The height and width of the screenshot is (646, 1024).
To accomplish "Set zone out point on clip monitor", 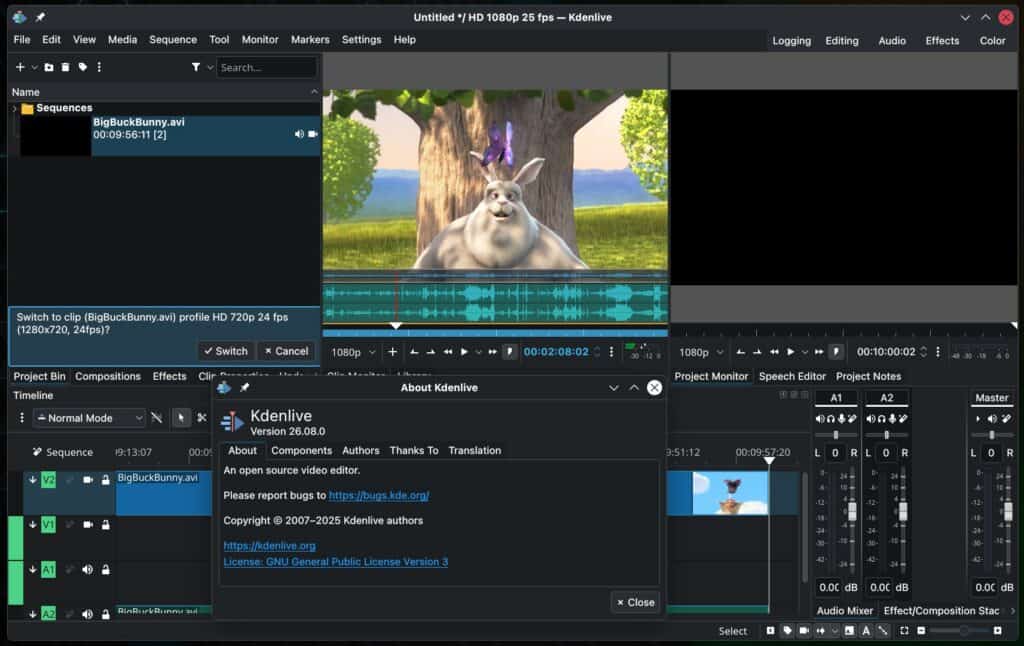I will [431, 352].
